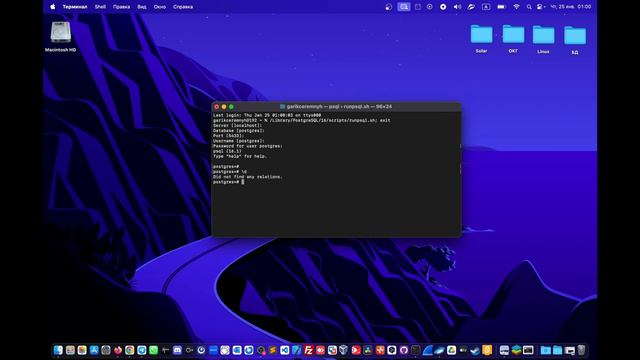
Task: Open the Терминал app menu
Action: [x=75, y=7]
